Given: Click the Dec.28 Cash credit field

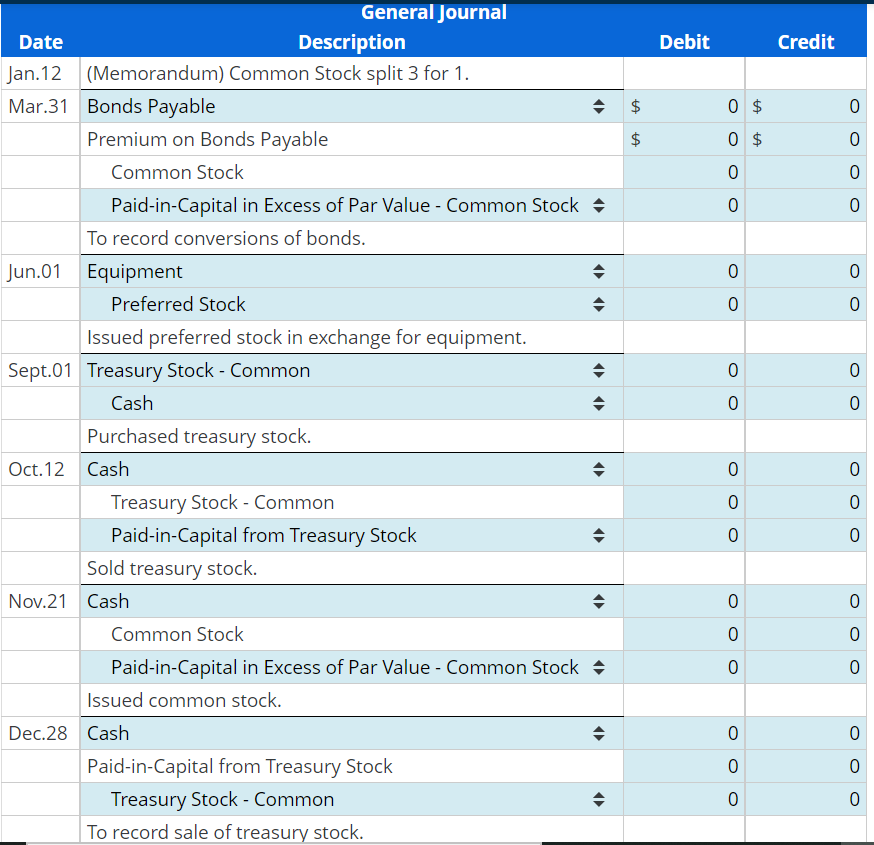Looking at the screenshot, I should click(x=806, y=733).
